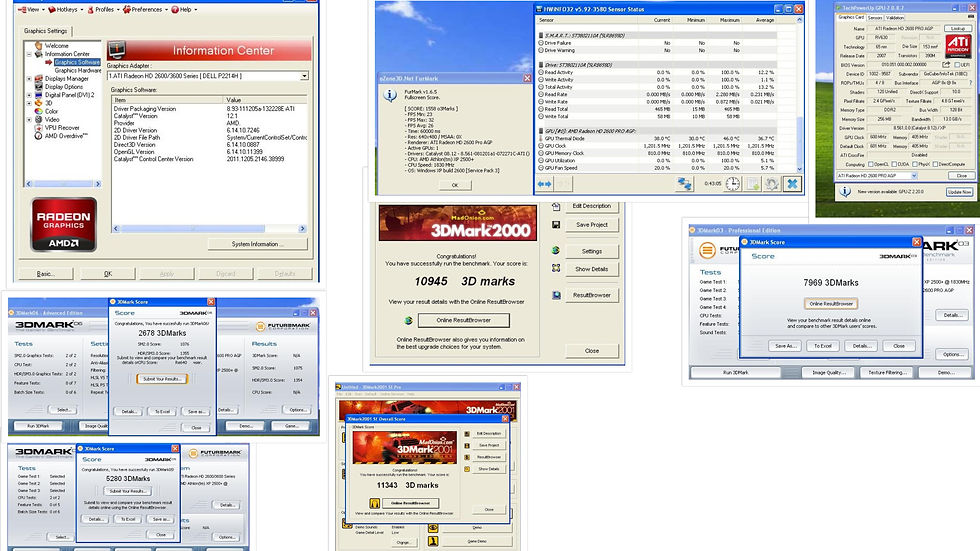Click the BIOS export share icon in GPU-Z
The width and height of the screenshot is (980, 551).
pos(946,64)
